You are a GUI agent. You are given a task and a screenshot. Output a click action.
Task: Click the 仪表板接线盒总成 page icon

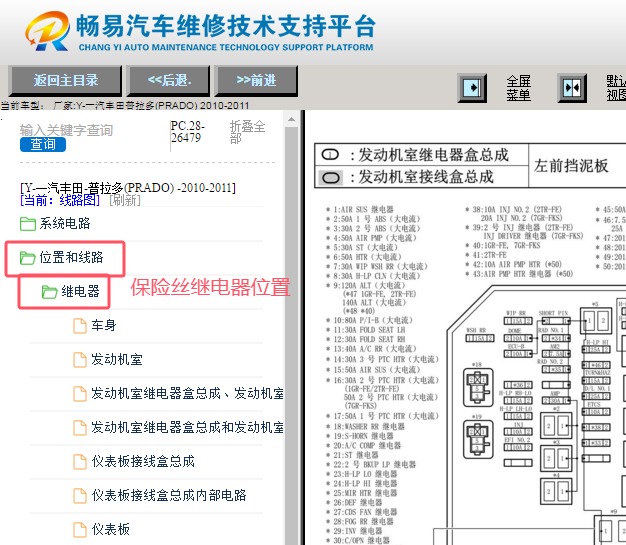click(x=79, y=462)
